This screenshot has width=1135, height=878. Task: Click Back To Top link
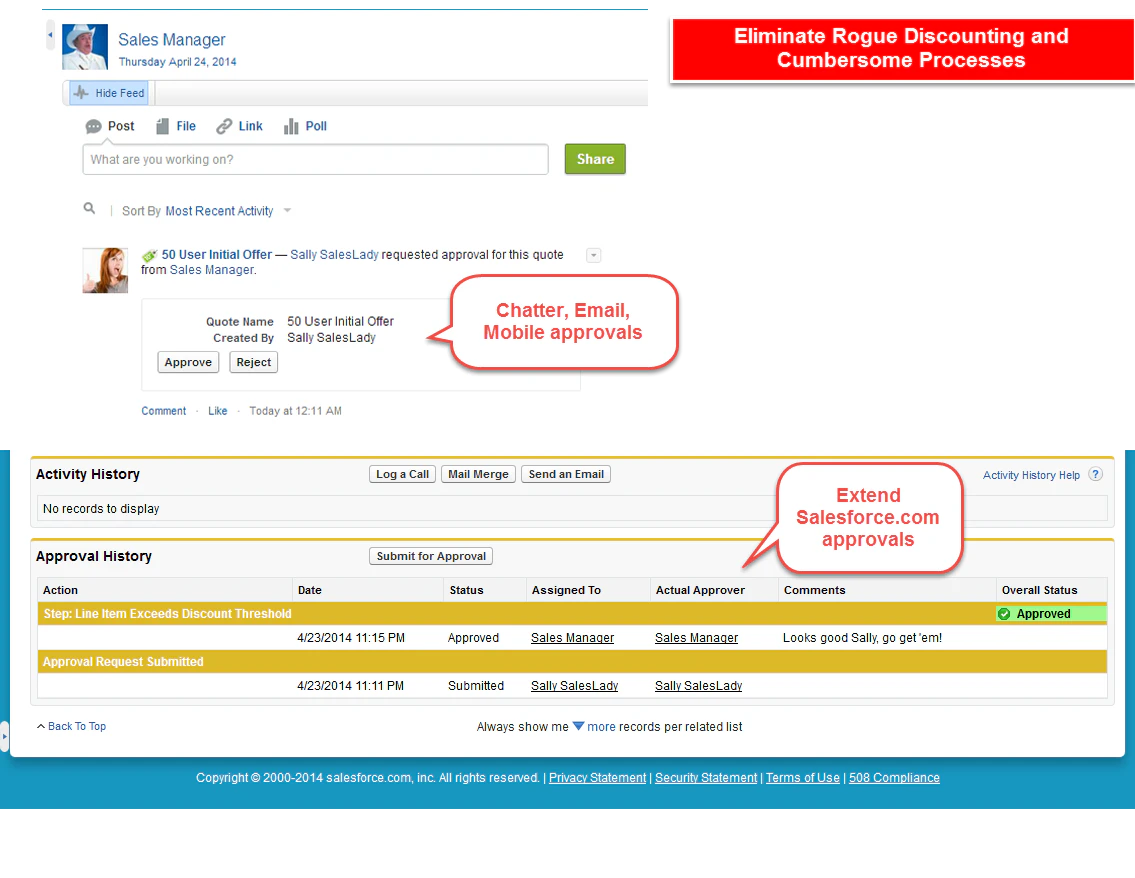(x=77, y=726)
